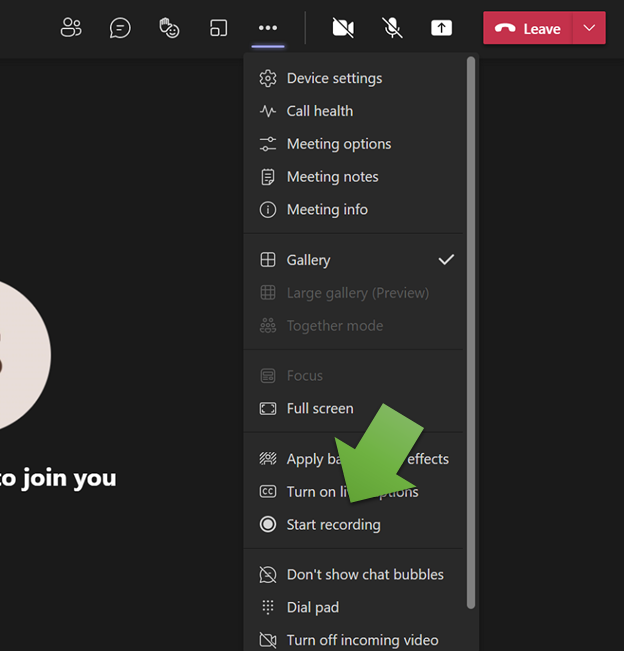Unmute the microphone
The height and width of the screenshot is (651, 624).
pyautogui.click(x=392, y=28)
